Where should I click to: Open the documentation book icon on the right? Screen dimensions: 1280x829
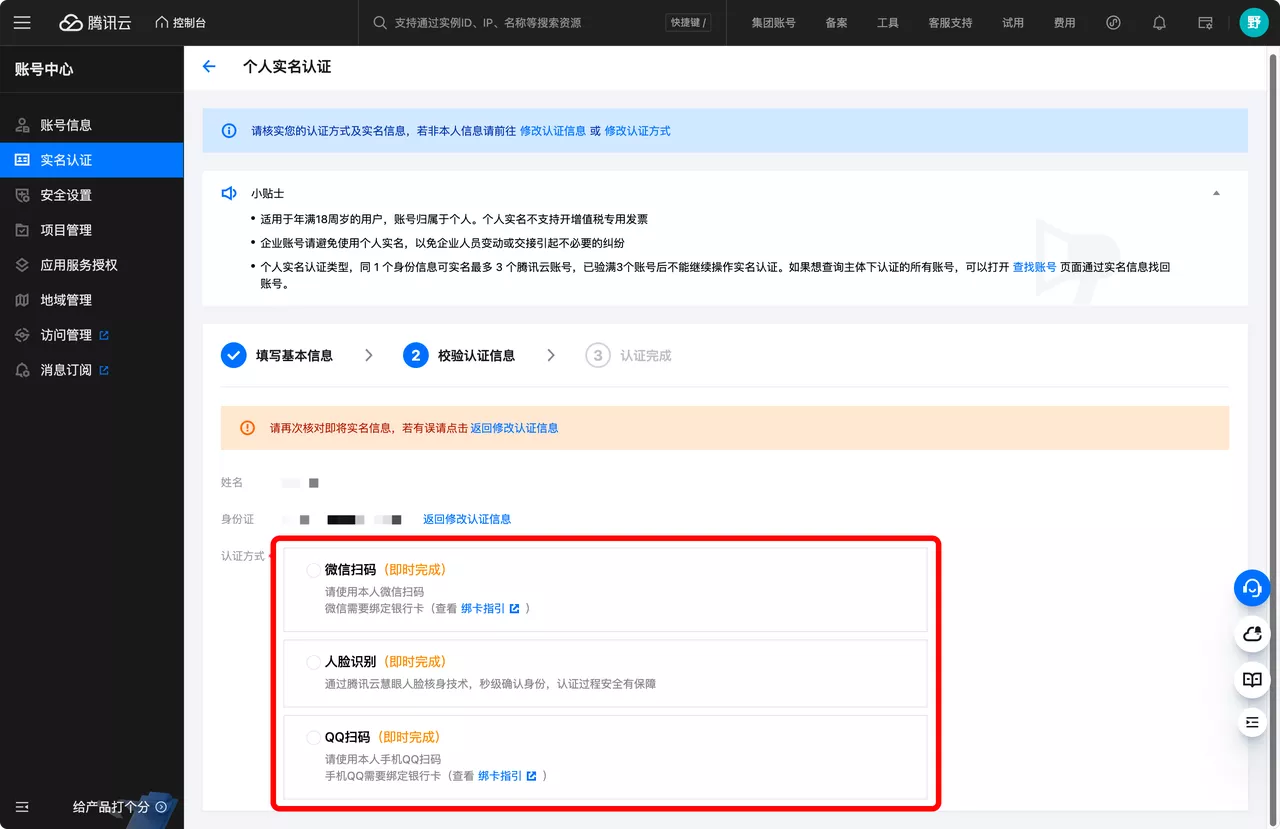pos(1252,680)
